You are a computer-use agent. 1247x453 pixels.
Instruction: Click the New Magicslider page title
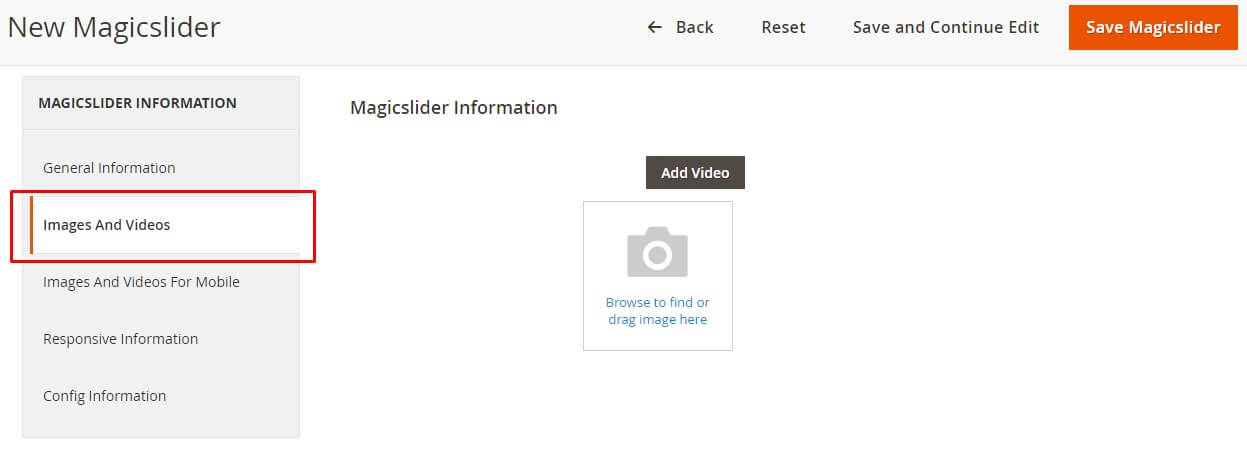coord(114,27)
